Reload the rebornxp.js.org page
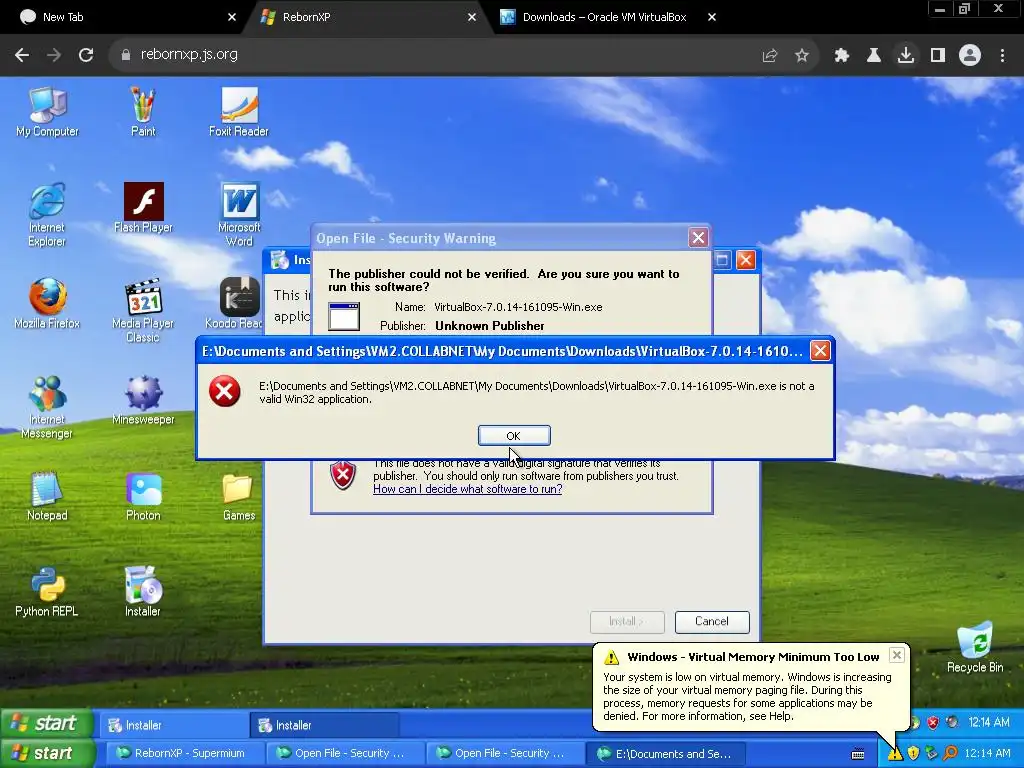 tap(86, 55)
